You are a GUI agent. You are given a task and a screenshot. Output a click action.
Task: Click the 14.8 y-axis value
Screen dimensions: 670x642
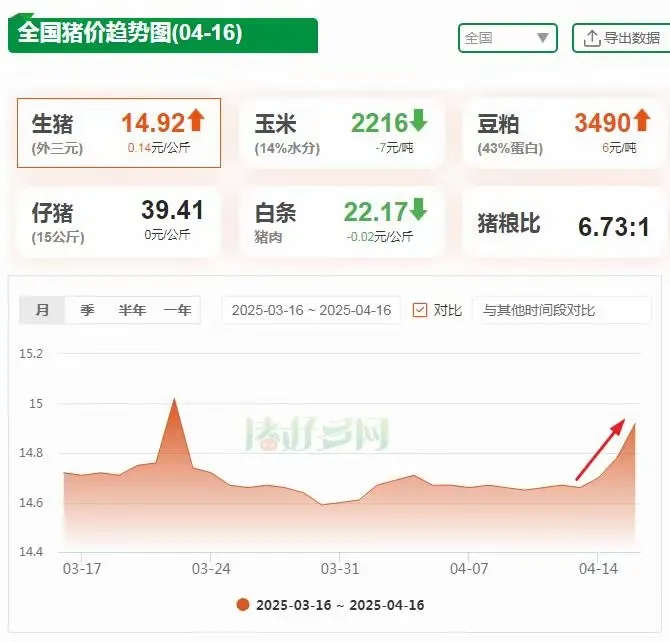click(x=31, y=453)
